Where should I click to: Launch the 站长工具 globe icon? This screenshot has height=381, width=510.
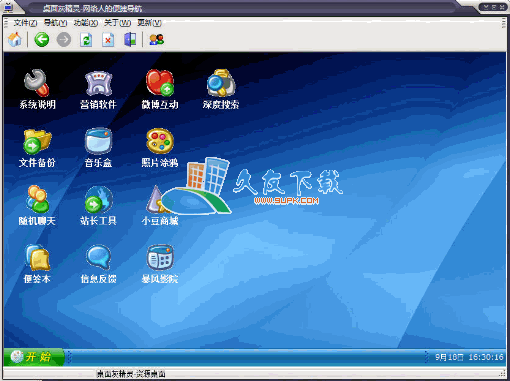click(98, 199)
